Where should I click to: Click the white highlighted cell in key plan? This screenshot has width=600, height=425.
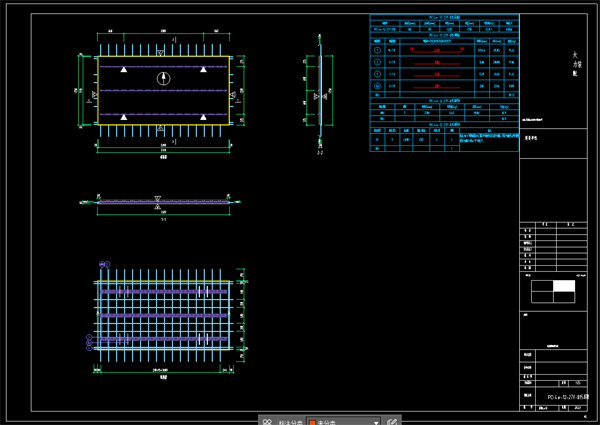pyautogui.click(x=564, y=286)
